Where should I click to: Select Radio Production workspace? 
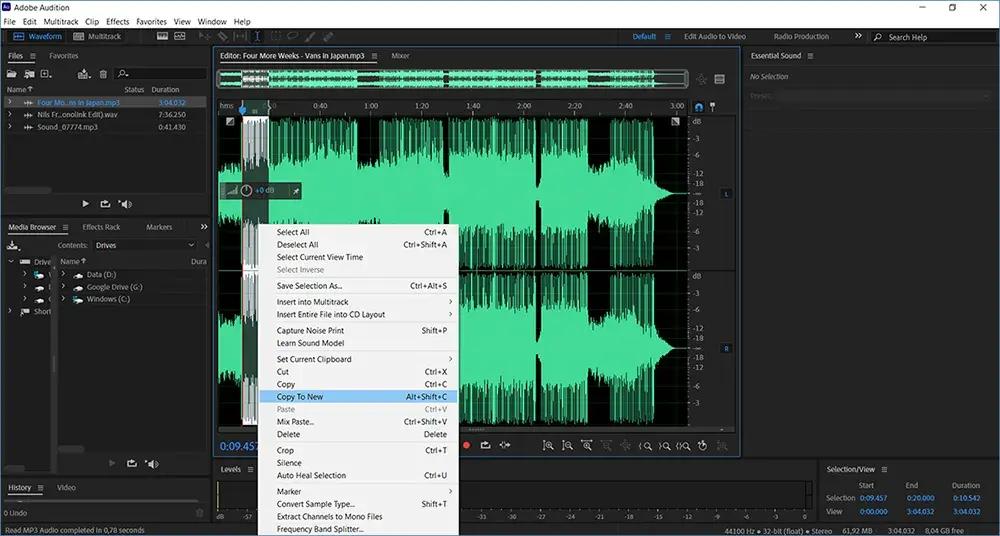coord(801,36)
